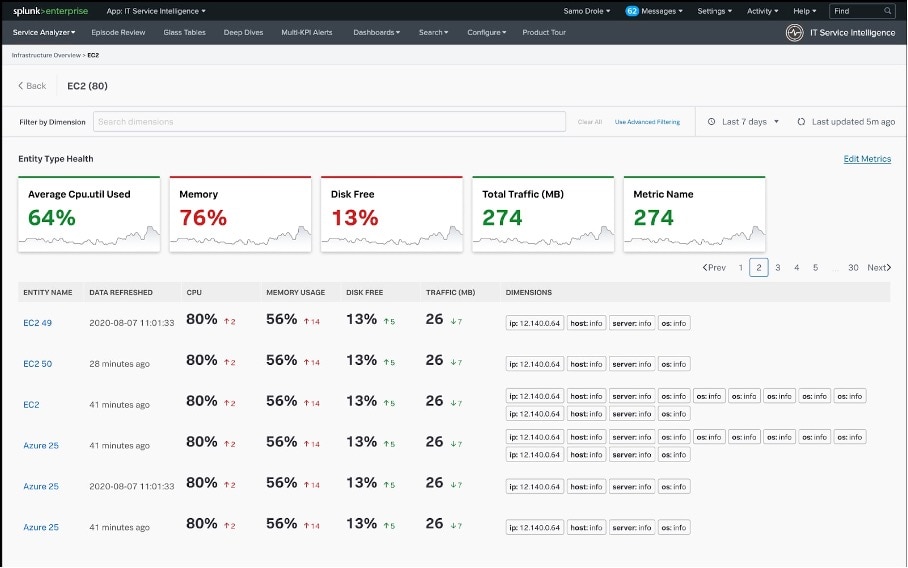Sort by MEMORY USAGE column header
Screen dimensions: 908x568
295,292
